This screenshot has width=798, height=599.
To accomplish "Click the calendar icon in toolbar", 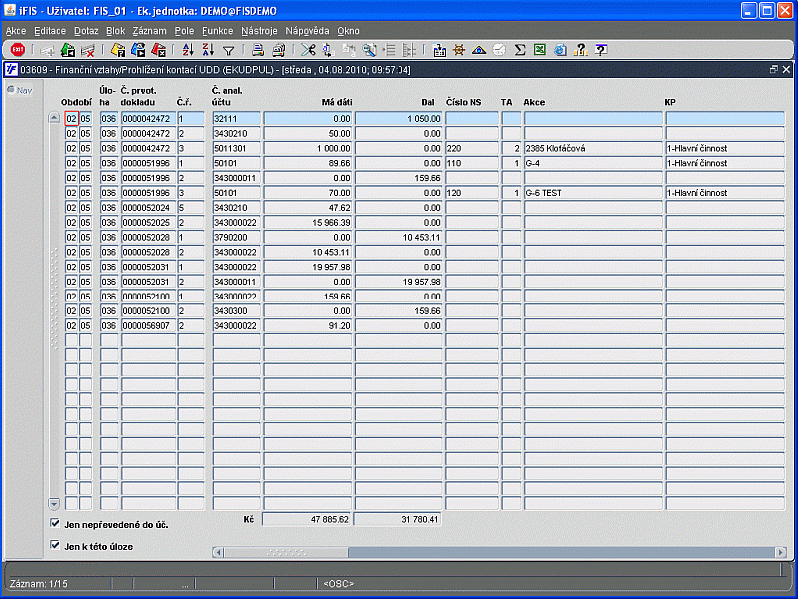I will (439, 50).
